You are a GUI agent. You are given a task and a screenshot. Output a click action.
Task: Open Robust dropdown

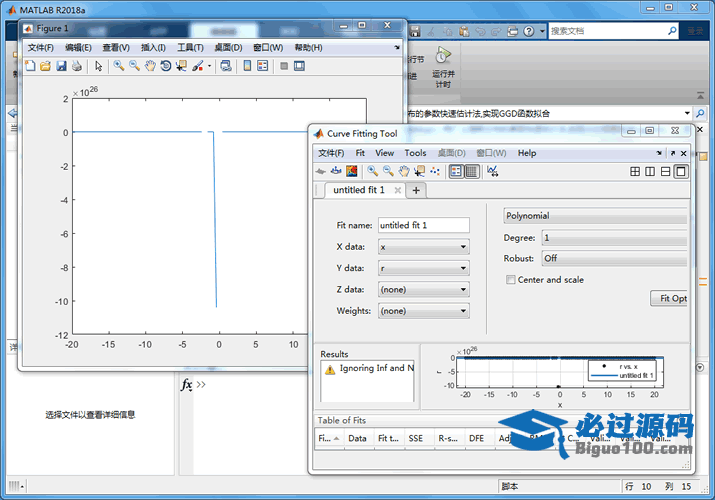(614, 258)
